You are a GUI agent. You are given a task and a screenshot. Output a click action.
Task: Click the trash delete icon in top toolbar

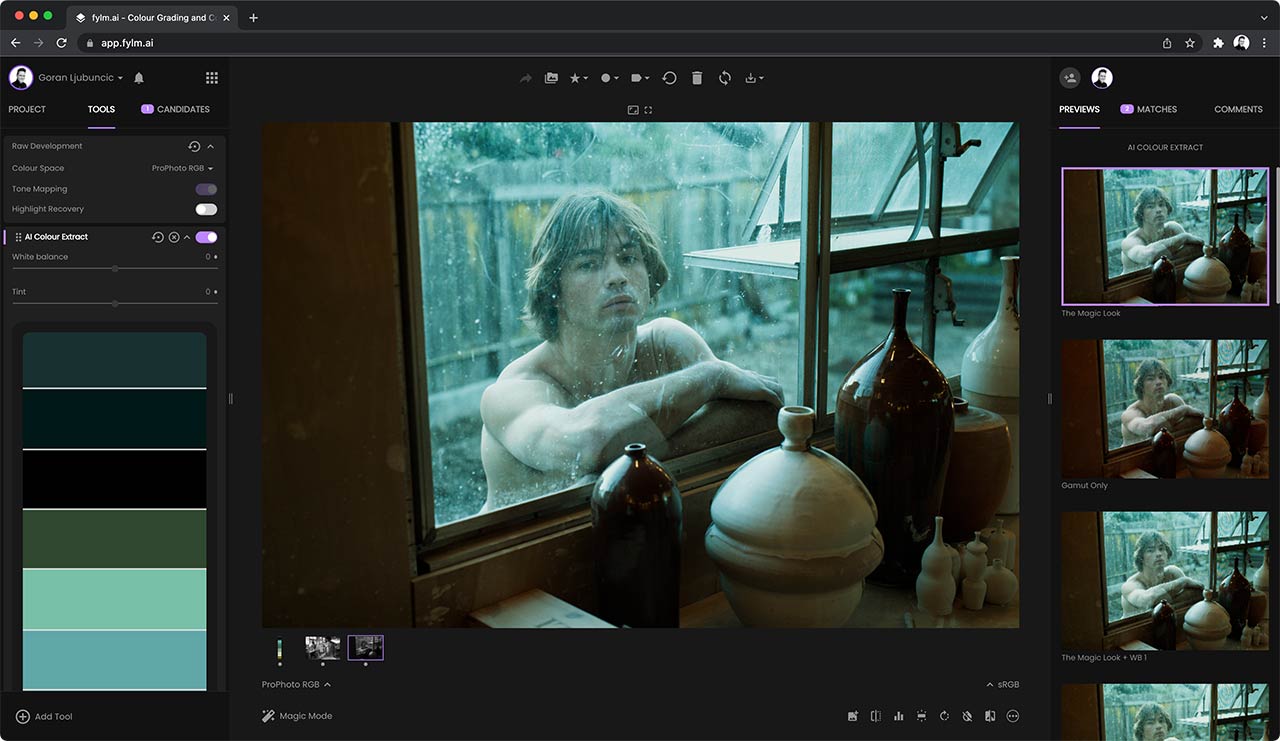696,77
